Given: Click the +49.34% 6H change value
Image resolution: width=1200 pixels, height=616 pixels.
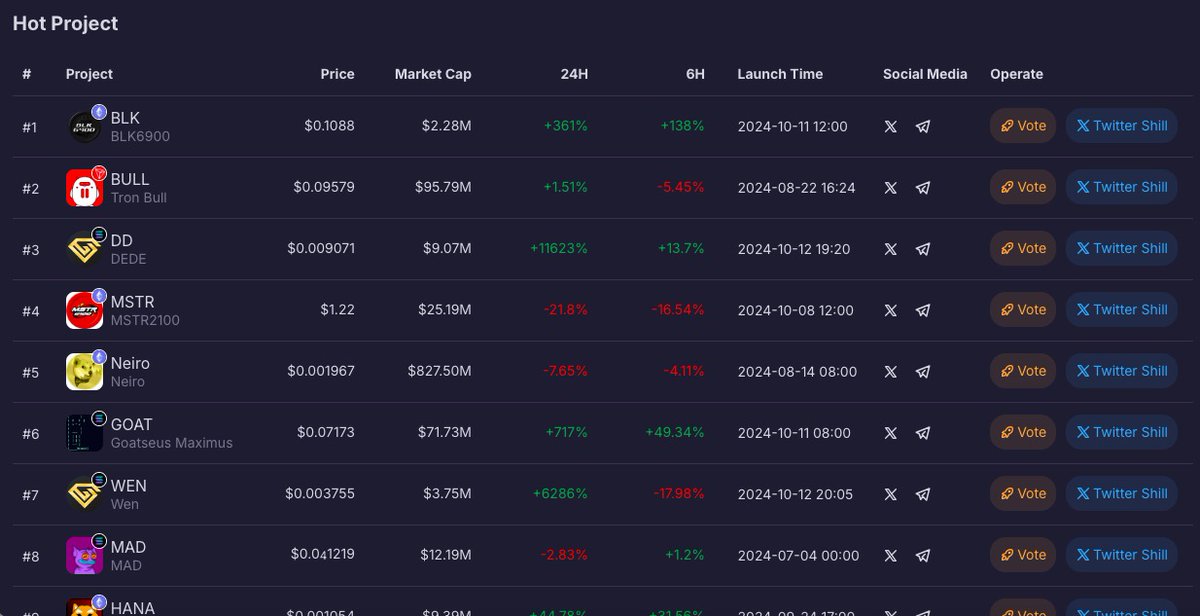Looking at the screenshot, I should 675,433.
